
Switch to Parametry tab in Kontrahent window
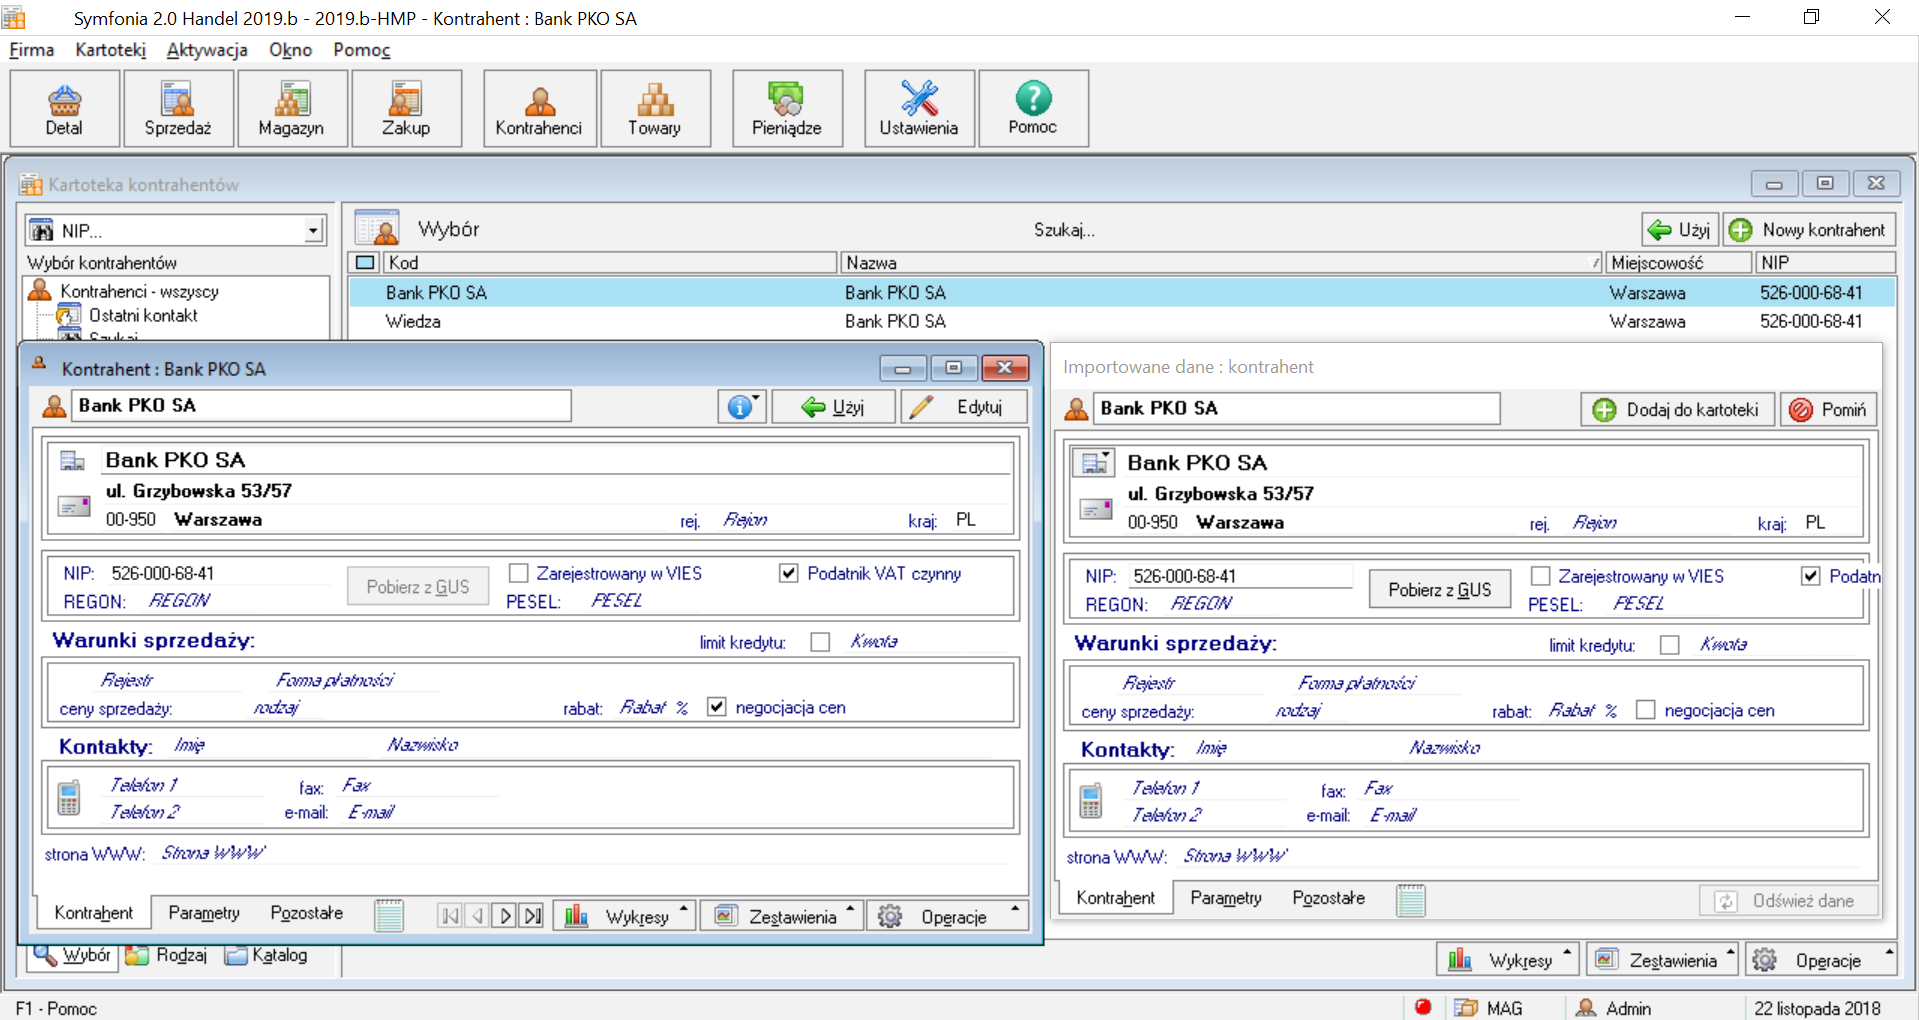point(204,913)
